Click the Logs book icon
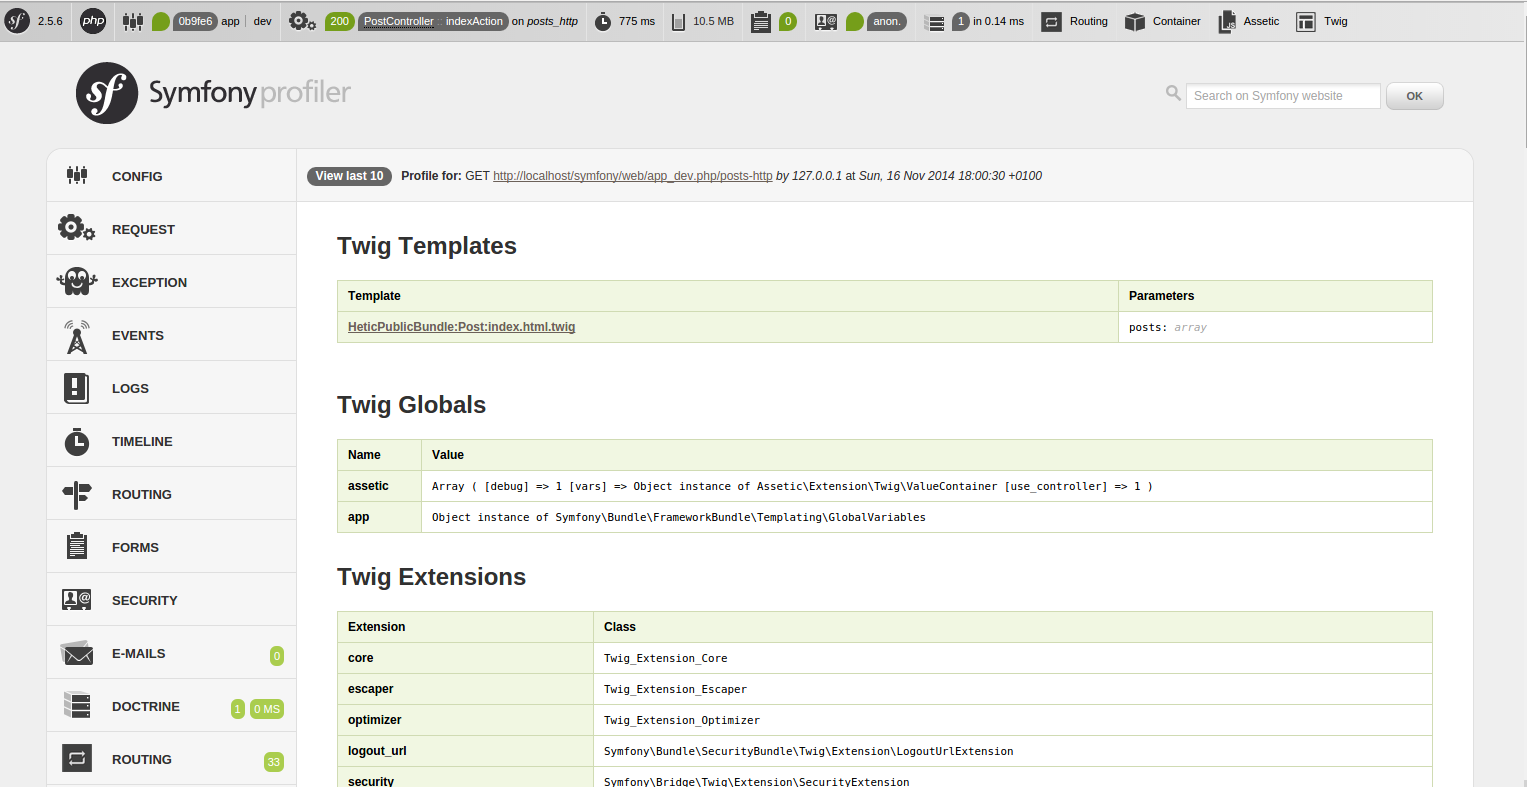Viewport: 1527px width, 787px height. [x=77, y=388]
